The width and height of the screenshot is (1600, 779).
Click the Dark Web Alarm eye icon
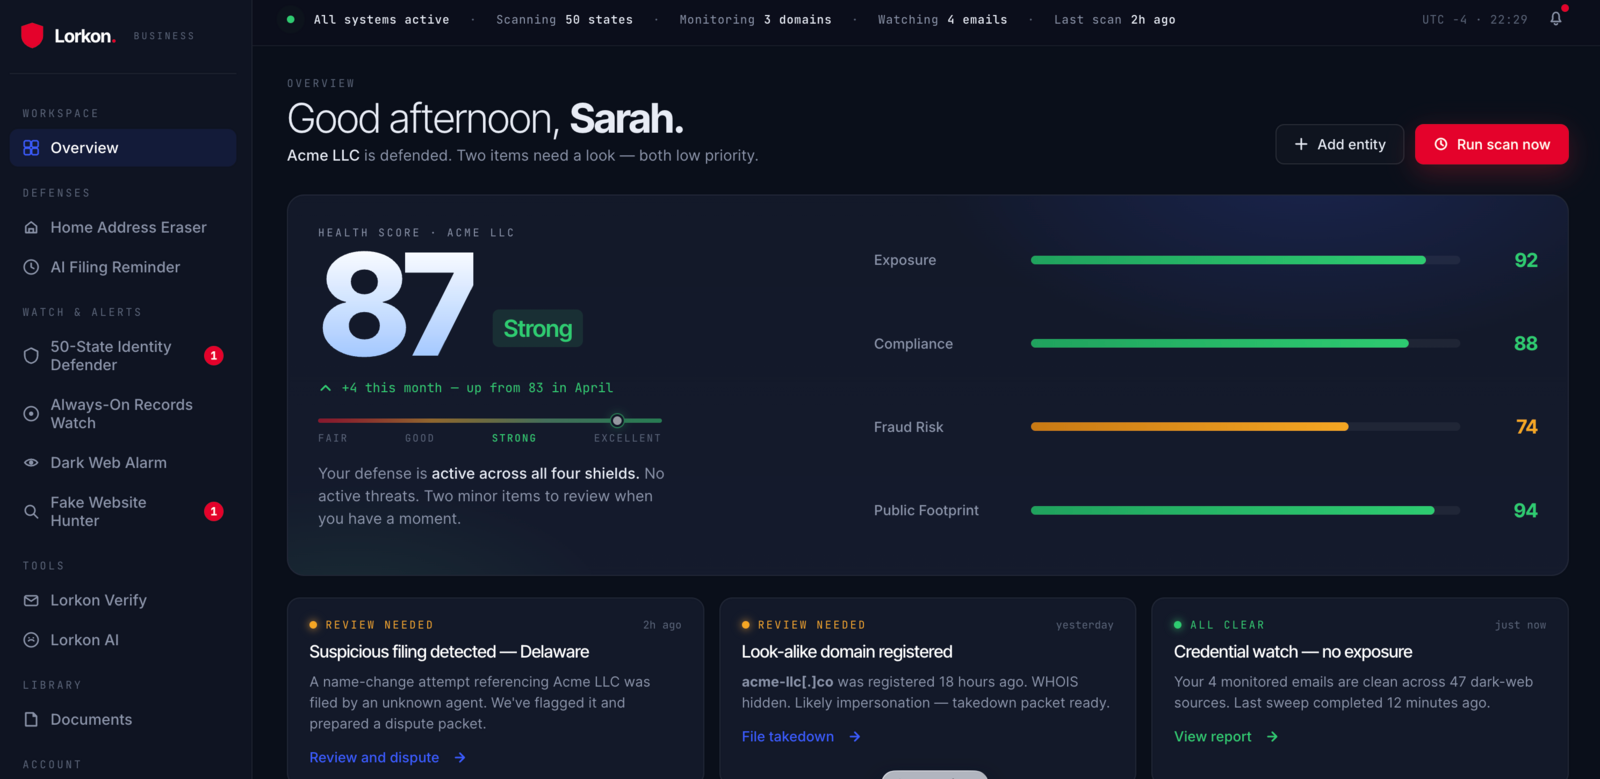(31, 463)
